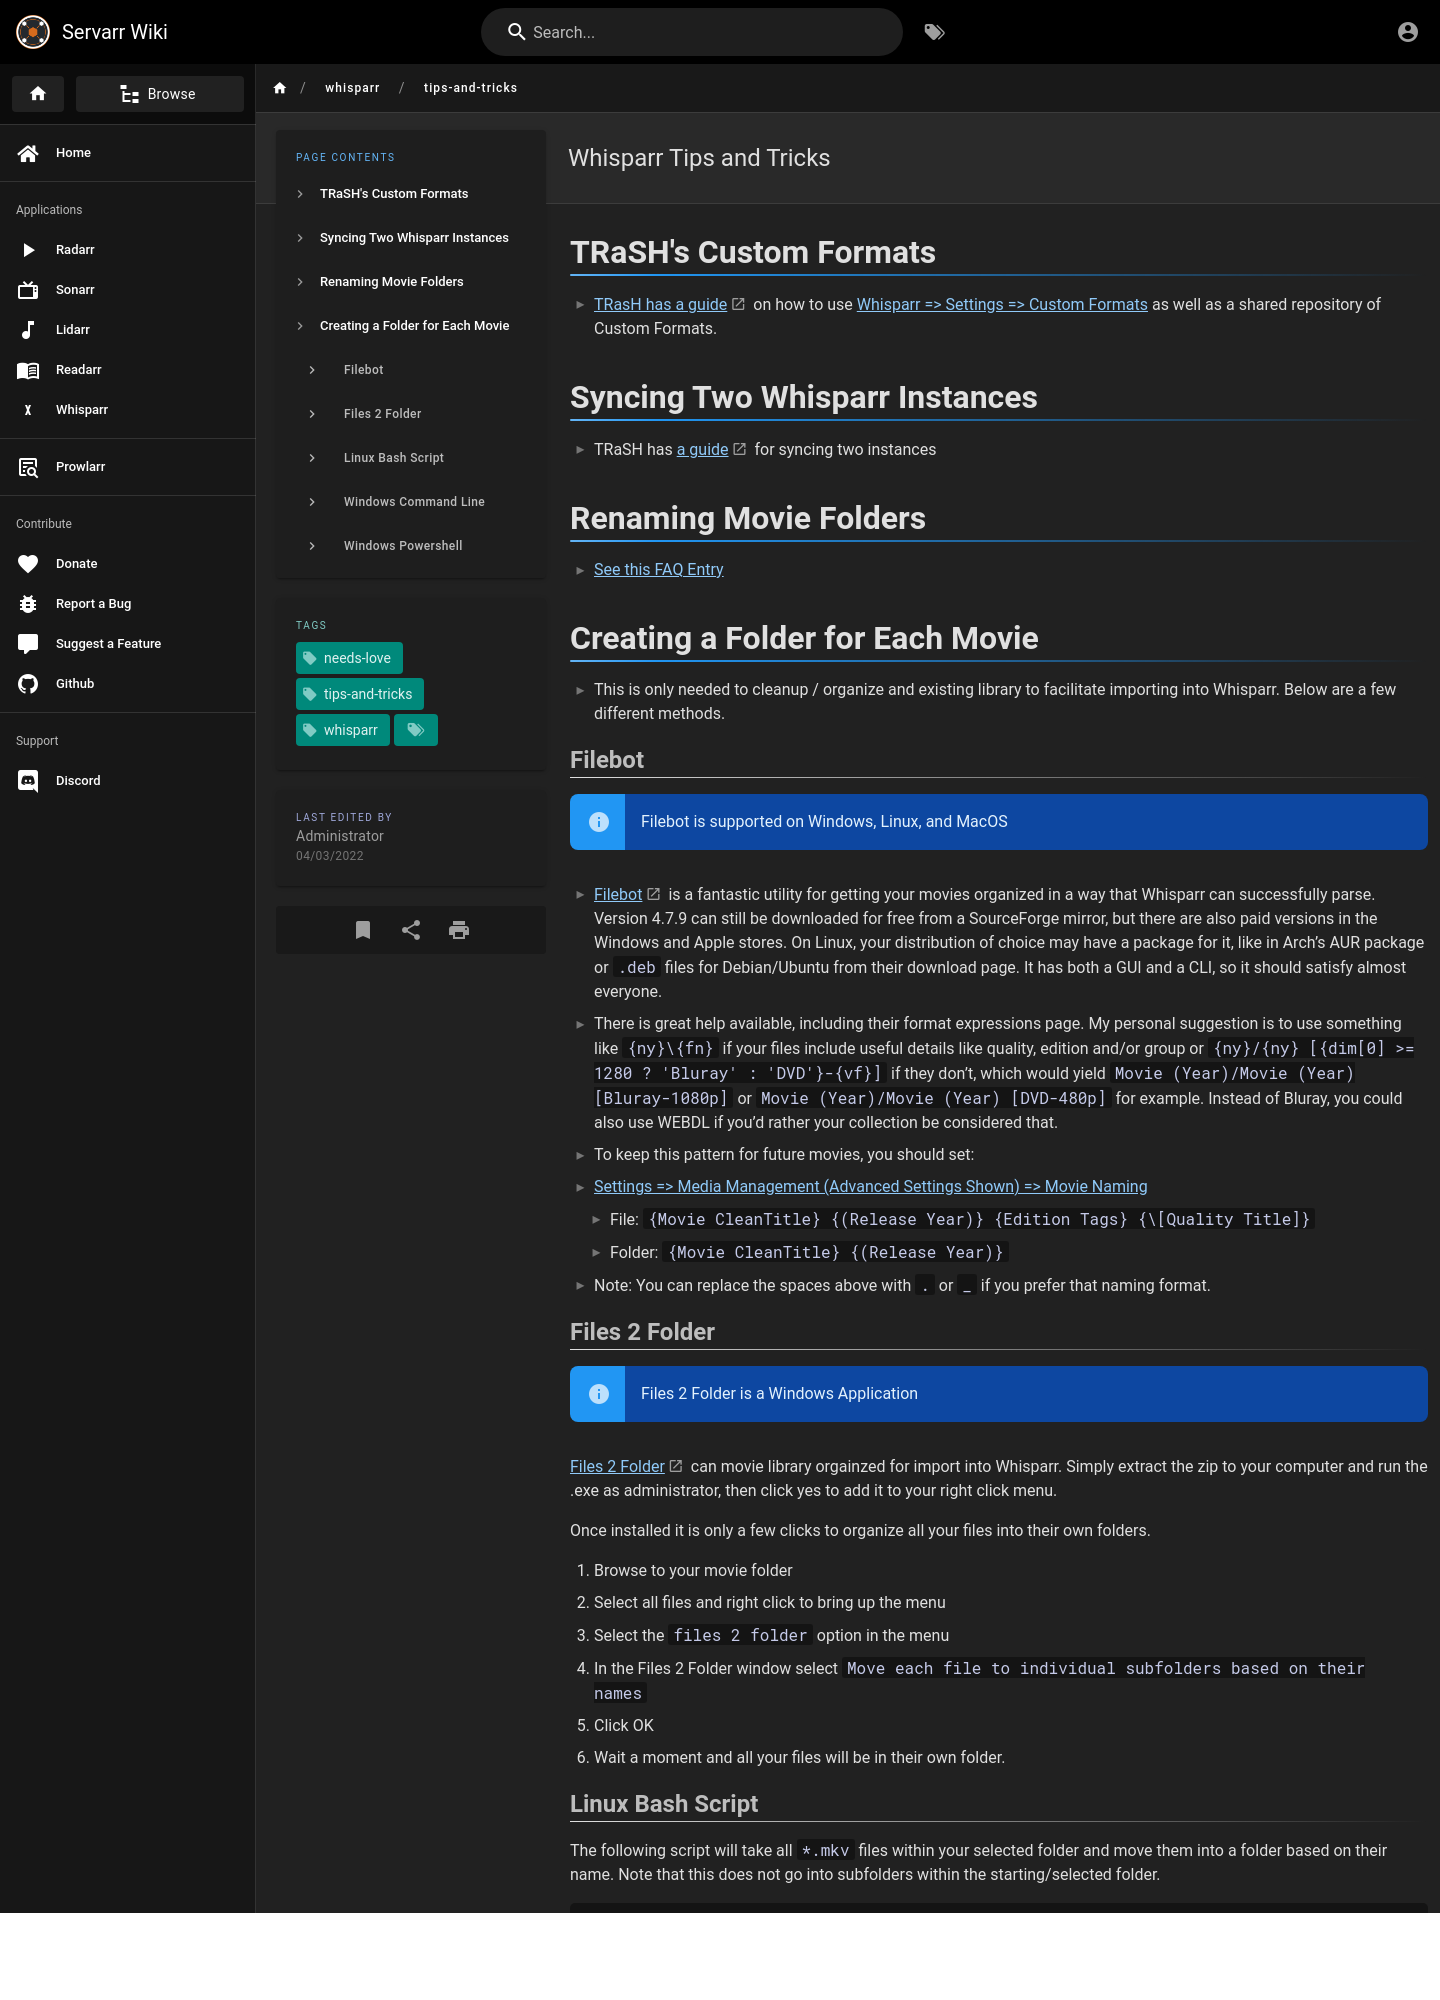Click the Report a Bug icon
This screenshot has width=1440, height=2000.
(28, 604)
